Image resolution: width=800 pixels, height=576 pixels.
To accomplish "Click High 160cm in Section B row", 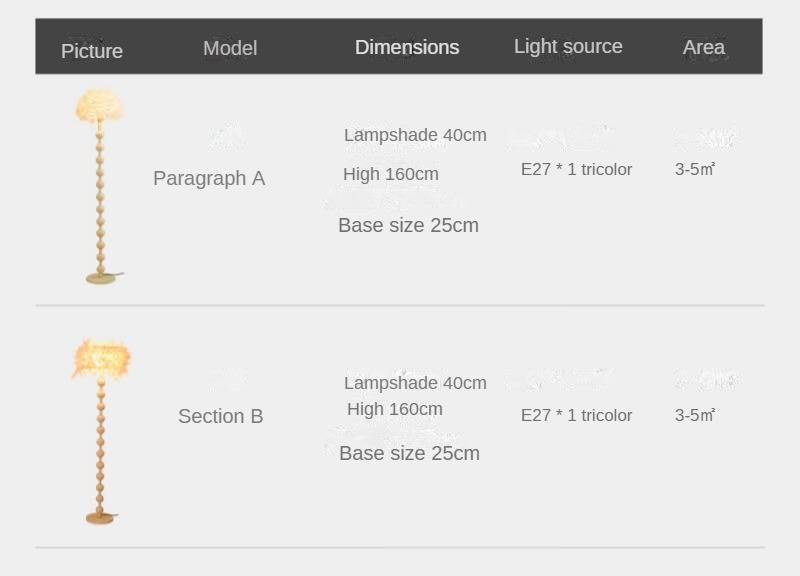I will (395, 409).
